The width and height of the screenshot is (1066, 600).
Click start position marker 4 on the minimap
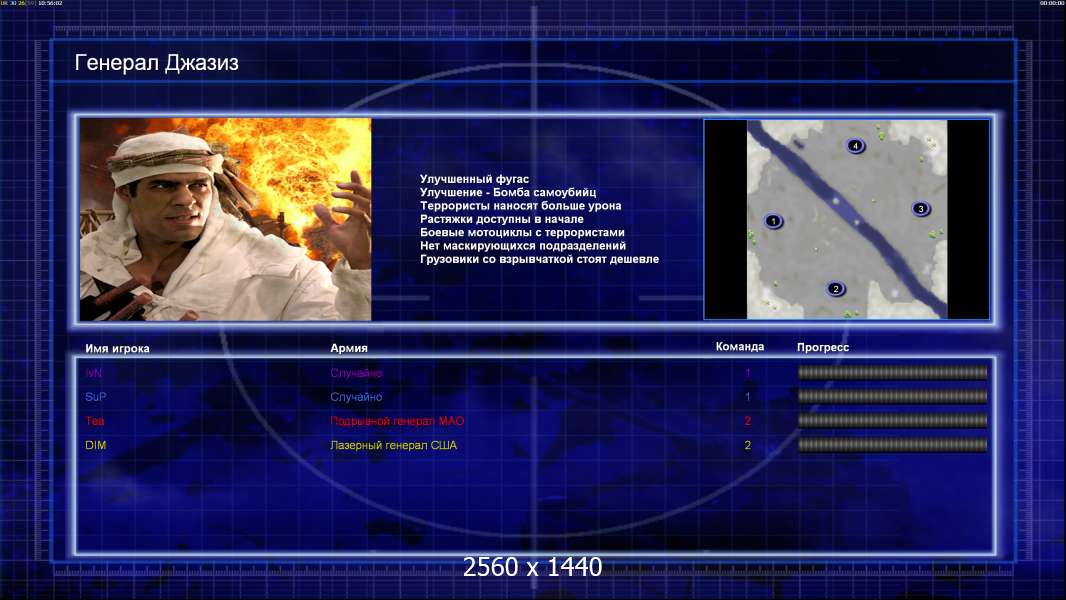coord(855,145)
